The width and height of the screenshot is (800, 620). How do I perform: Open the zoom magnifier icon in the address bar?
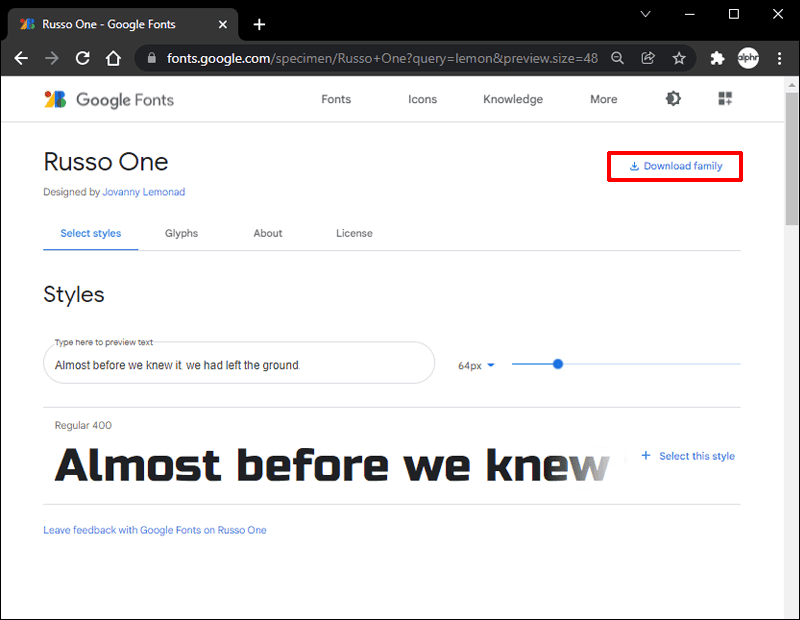[618, 58]
